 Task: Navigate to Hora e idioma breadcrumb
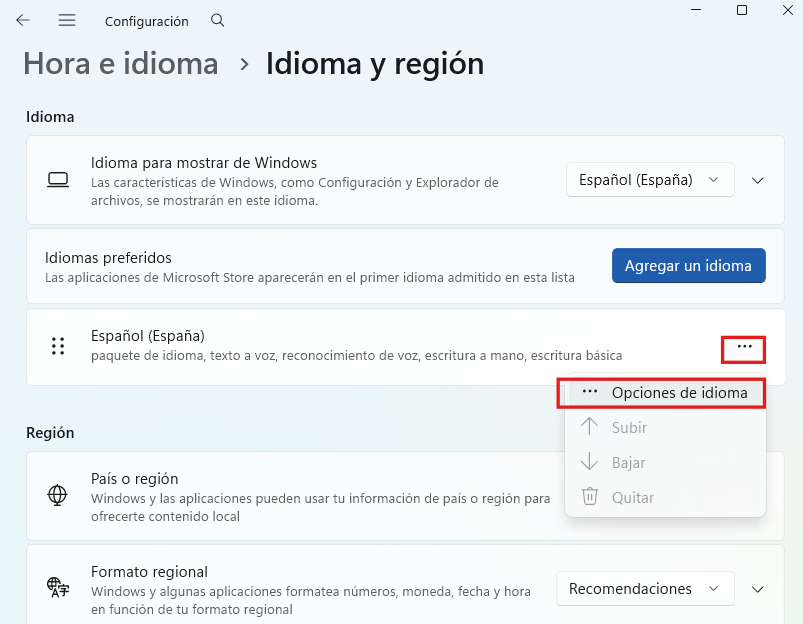pos(120,63)
